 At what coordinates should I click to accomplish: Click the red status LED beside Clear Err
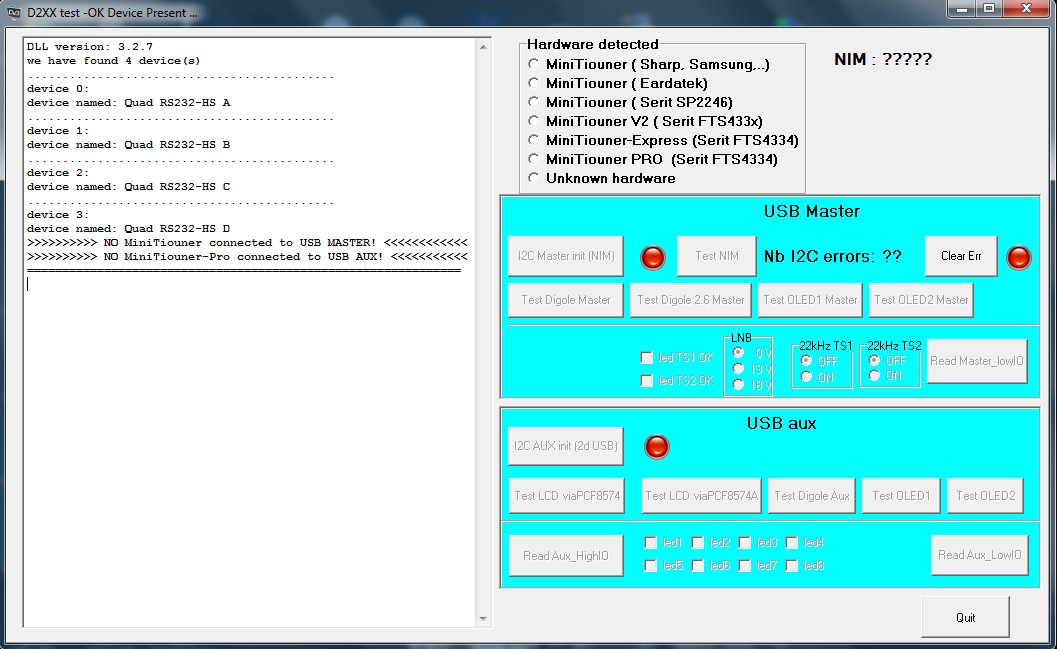pyautogui.click(x=1019, y=257)
